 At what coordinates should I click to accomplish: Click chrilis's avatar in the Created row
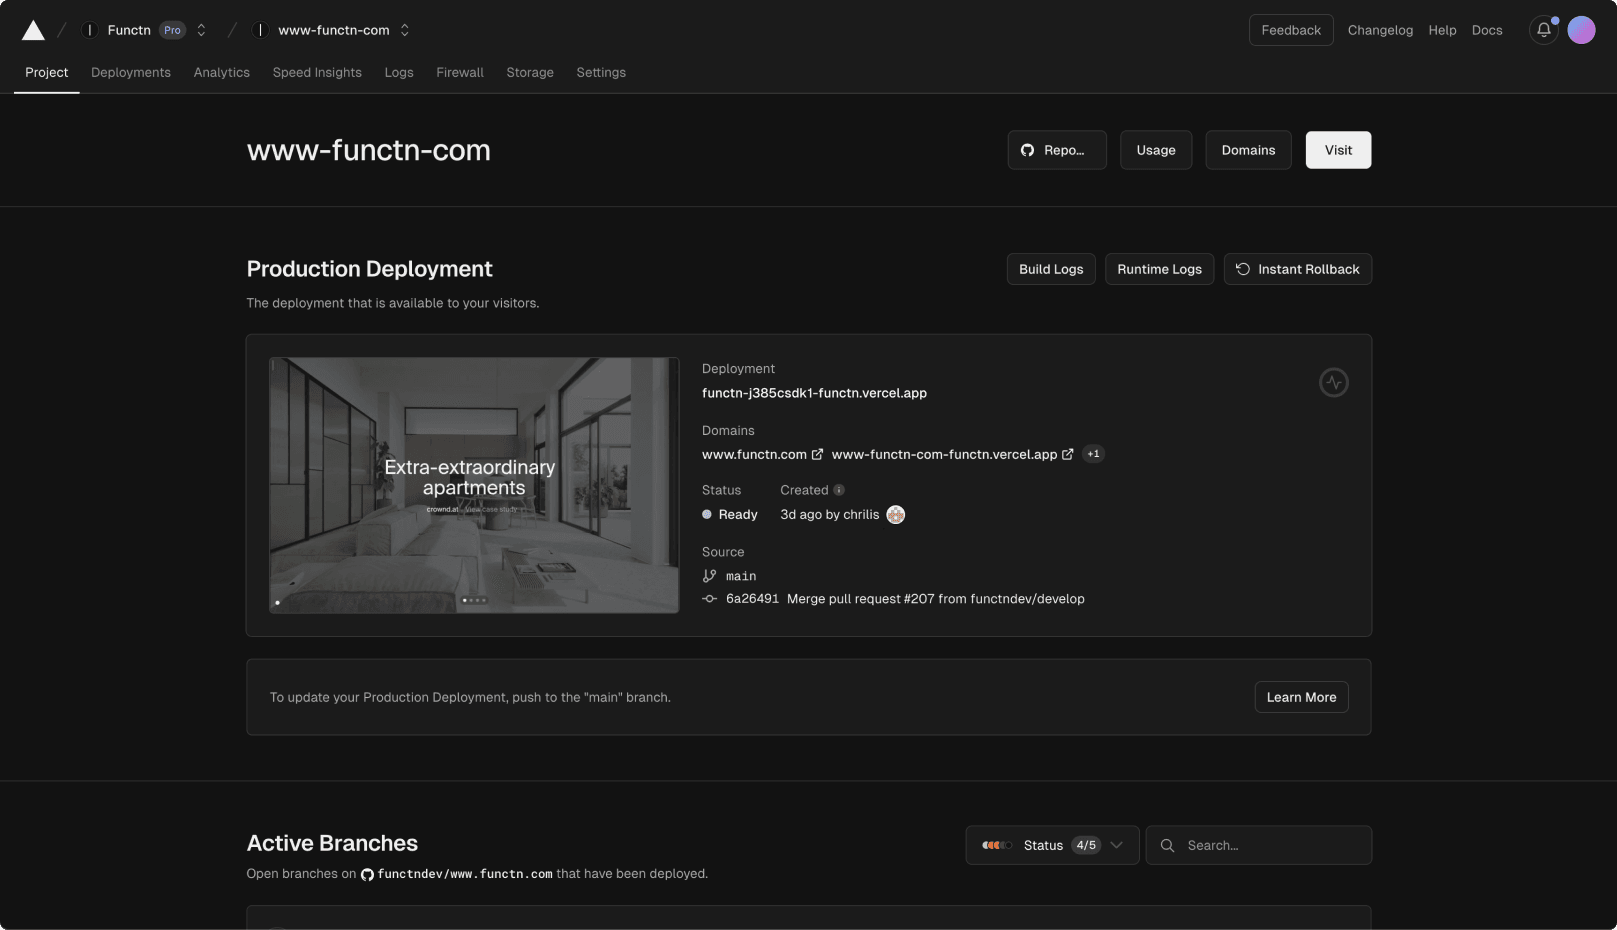(895, 515)
